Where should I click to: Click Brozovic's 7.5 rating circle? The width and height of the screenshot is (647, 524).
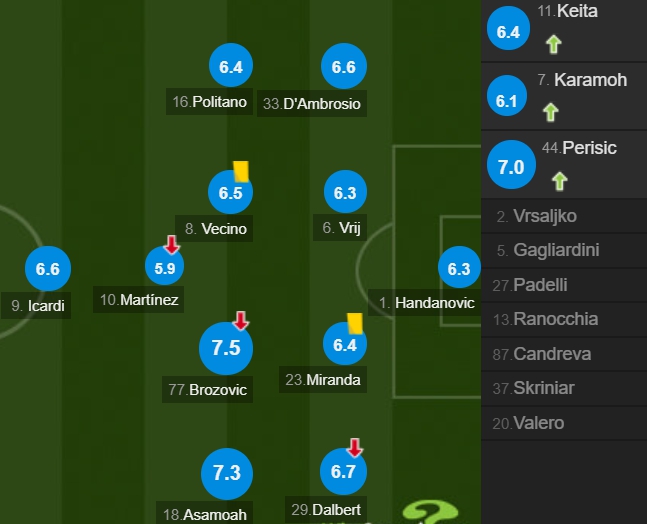pyautogui.click(x=226, y=348)
